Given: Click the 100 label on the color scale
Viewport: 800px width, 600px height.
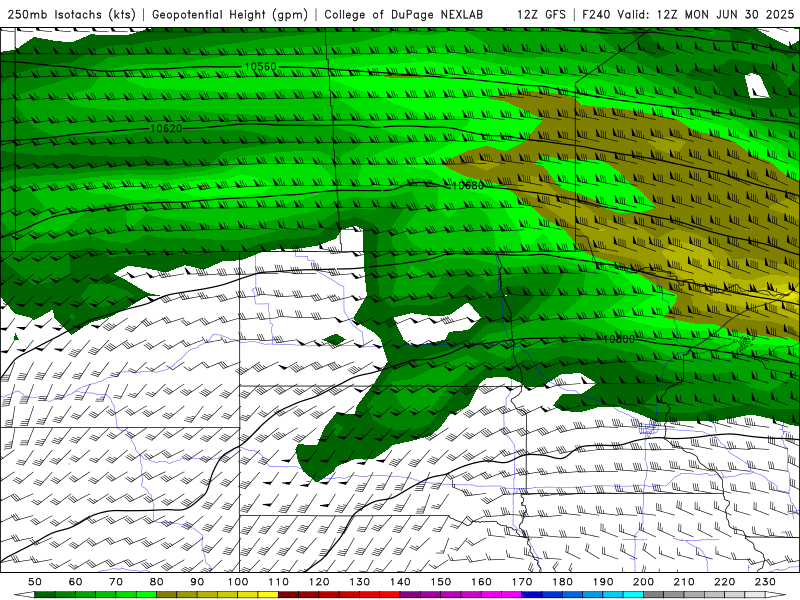Looking at the screenshot, I should pos(238,582).
